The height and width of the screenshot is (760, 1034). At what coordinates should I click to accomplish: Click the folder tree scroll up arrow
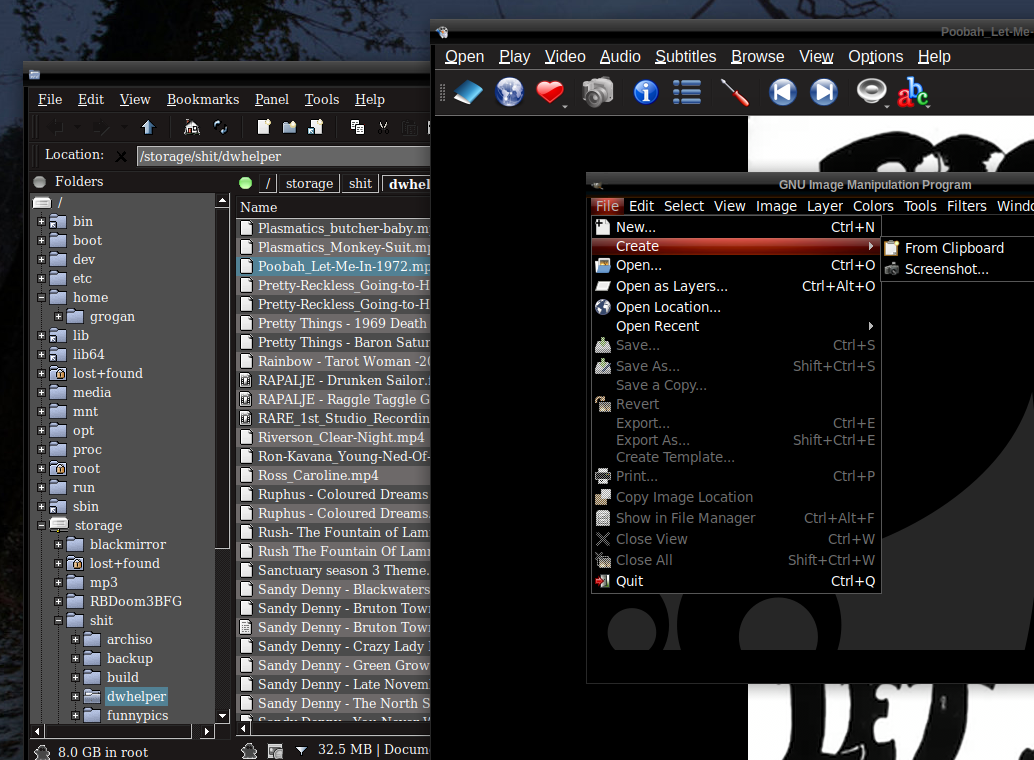pos(222,200)
